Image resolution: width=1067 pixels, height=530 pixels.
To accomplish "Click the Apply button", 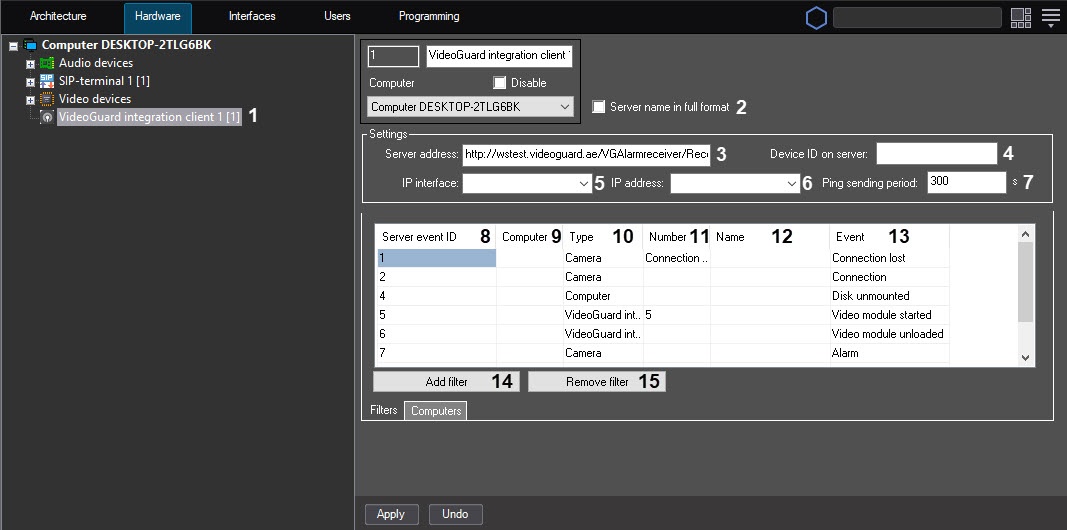I will 391,514.
